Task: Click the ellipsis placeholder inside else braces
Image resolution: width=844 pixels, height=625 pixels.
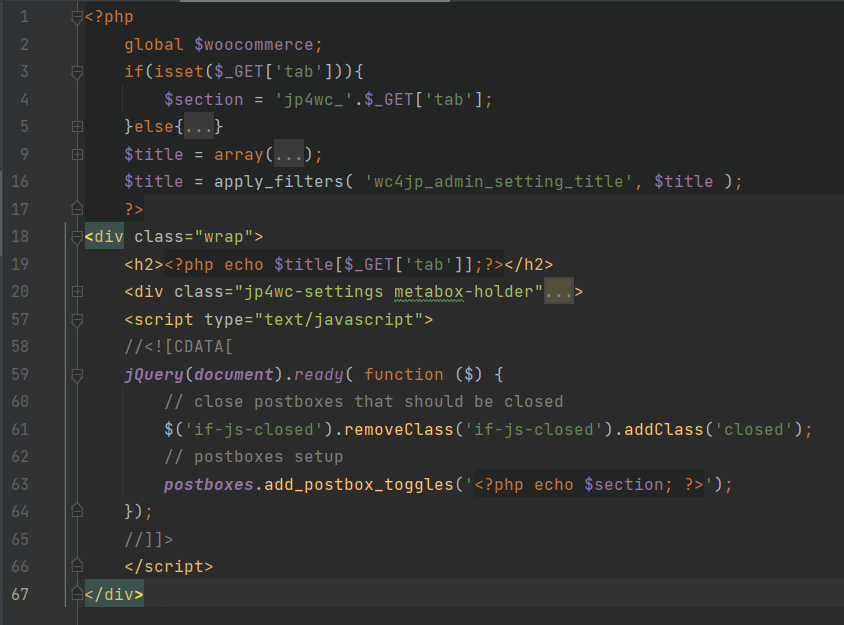Action: click(x=198, y=127)
